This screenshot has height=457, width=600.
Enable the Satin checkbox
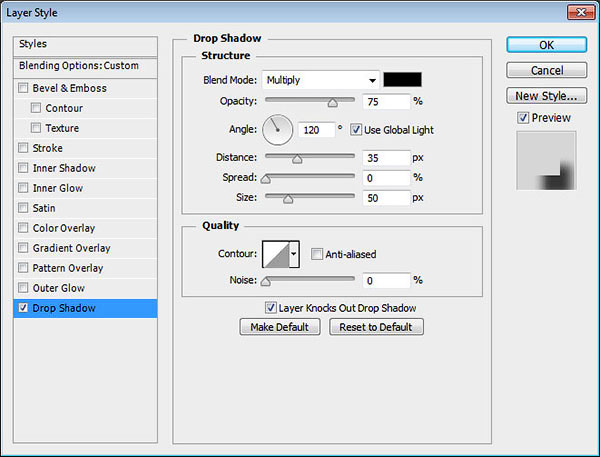point(23,208)
